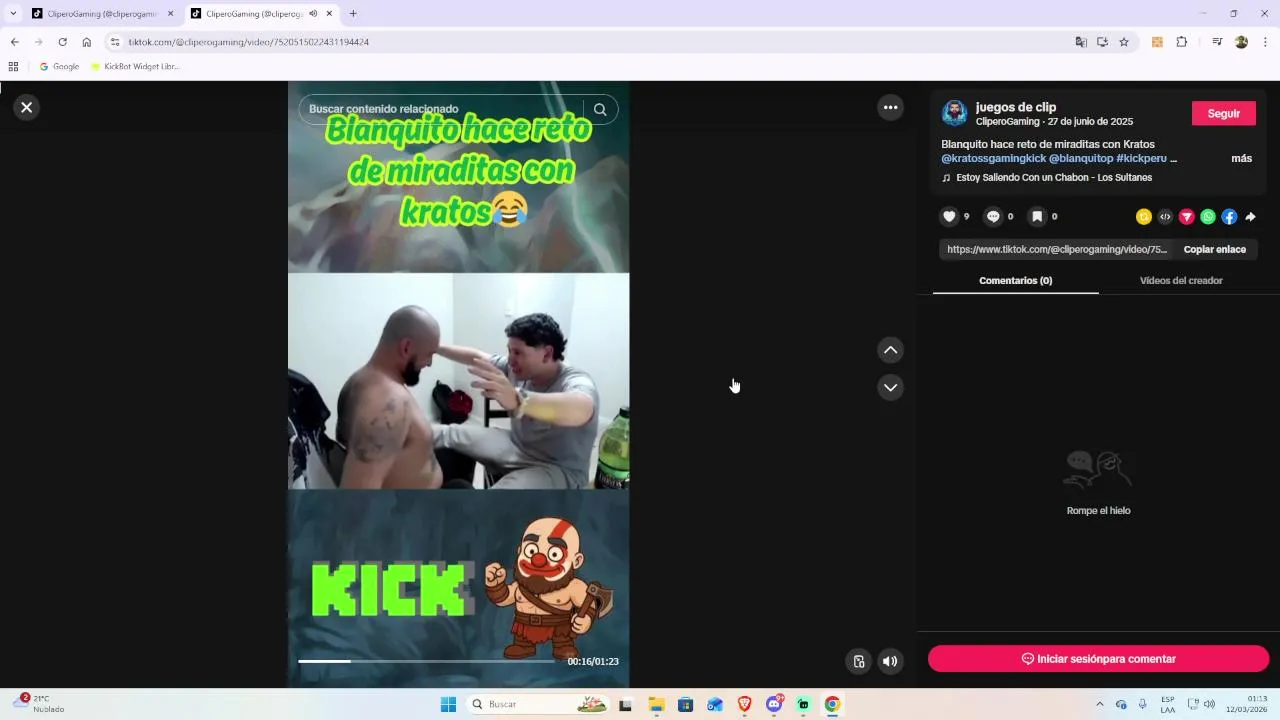Mute the video sound
Viewport: 1280px width, 720px height.
(x=890, y=661)
